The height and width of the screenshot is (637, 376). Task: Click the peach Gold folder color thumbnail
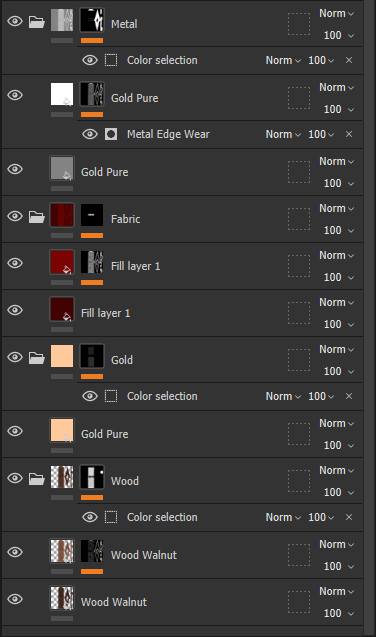tap(62, 356)
